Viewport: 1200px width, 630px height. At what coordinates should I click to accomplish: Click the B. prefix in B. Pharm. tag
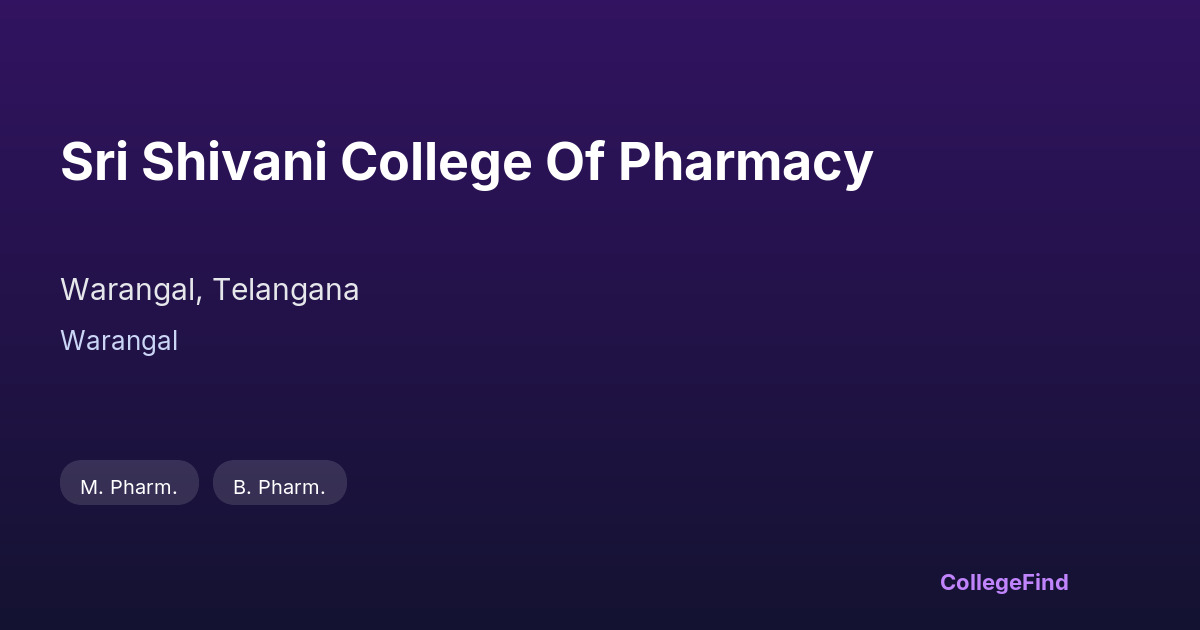pyautogui.click(x=241, y=487)
